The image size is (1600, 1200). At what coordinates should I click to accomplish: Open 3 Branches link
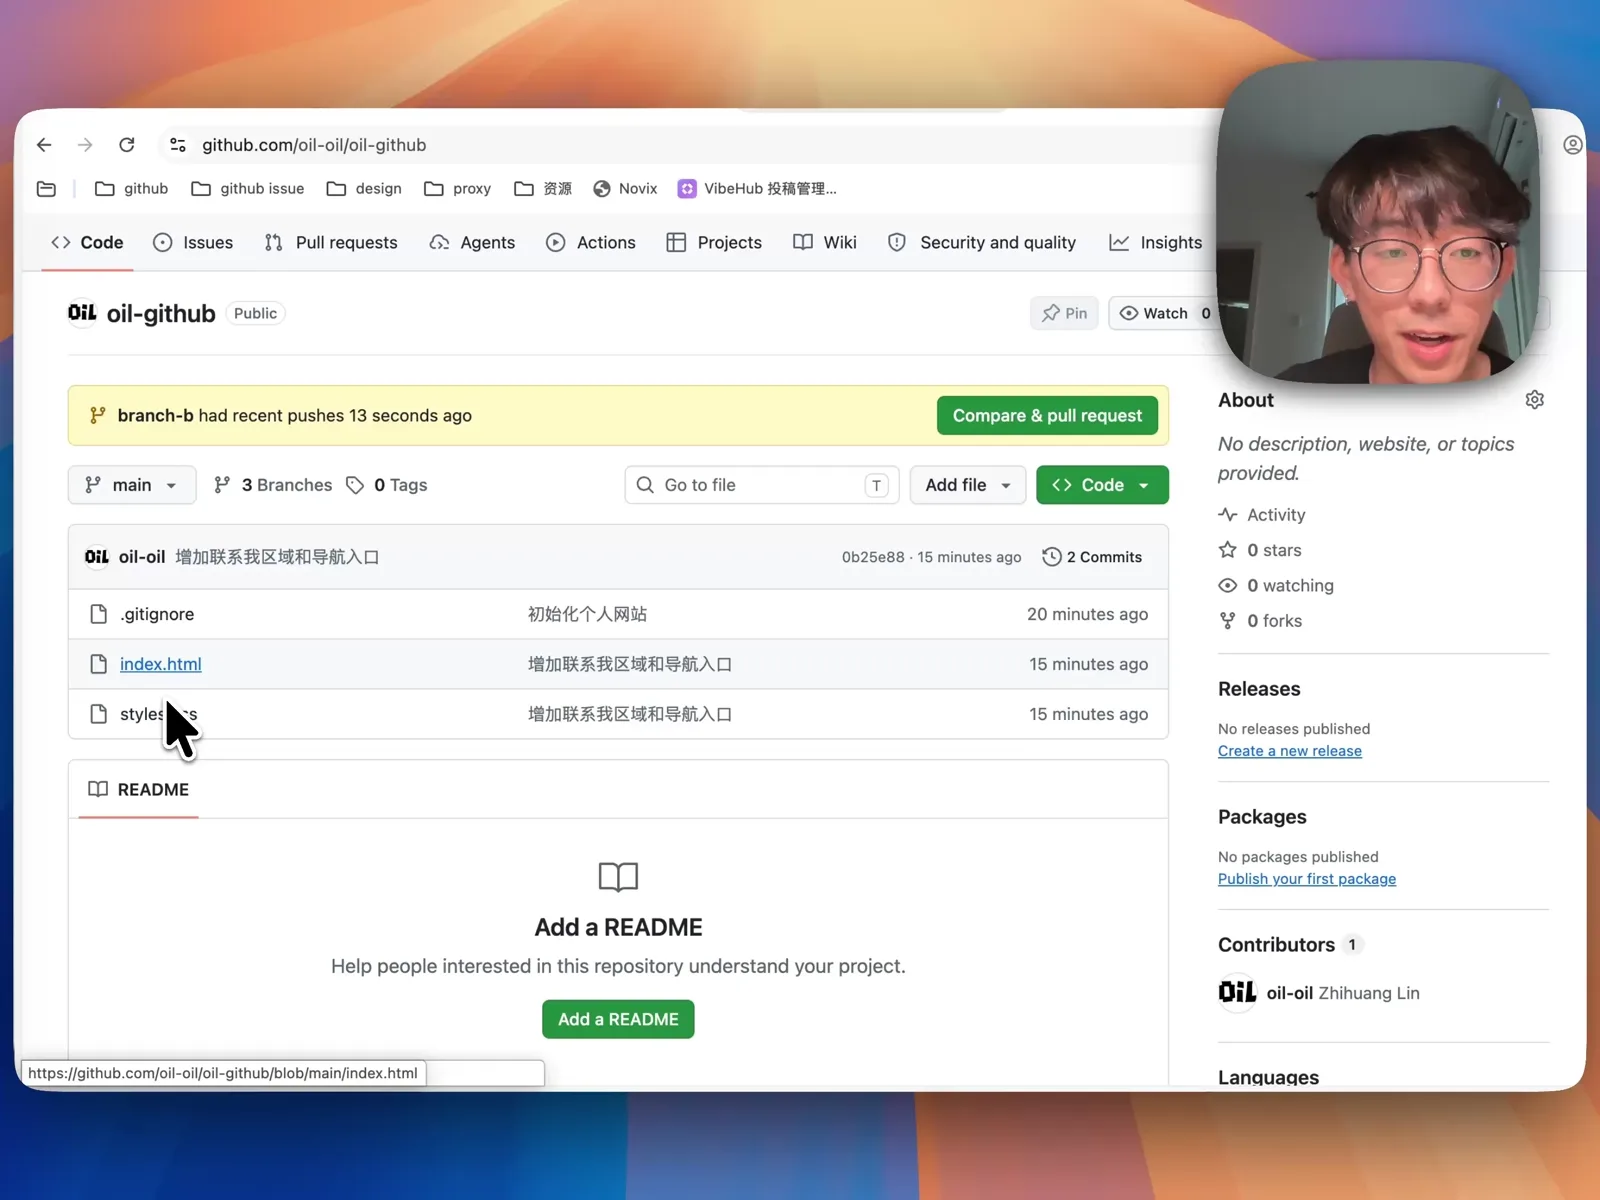273,485
